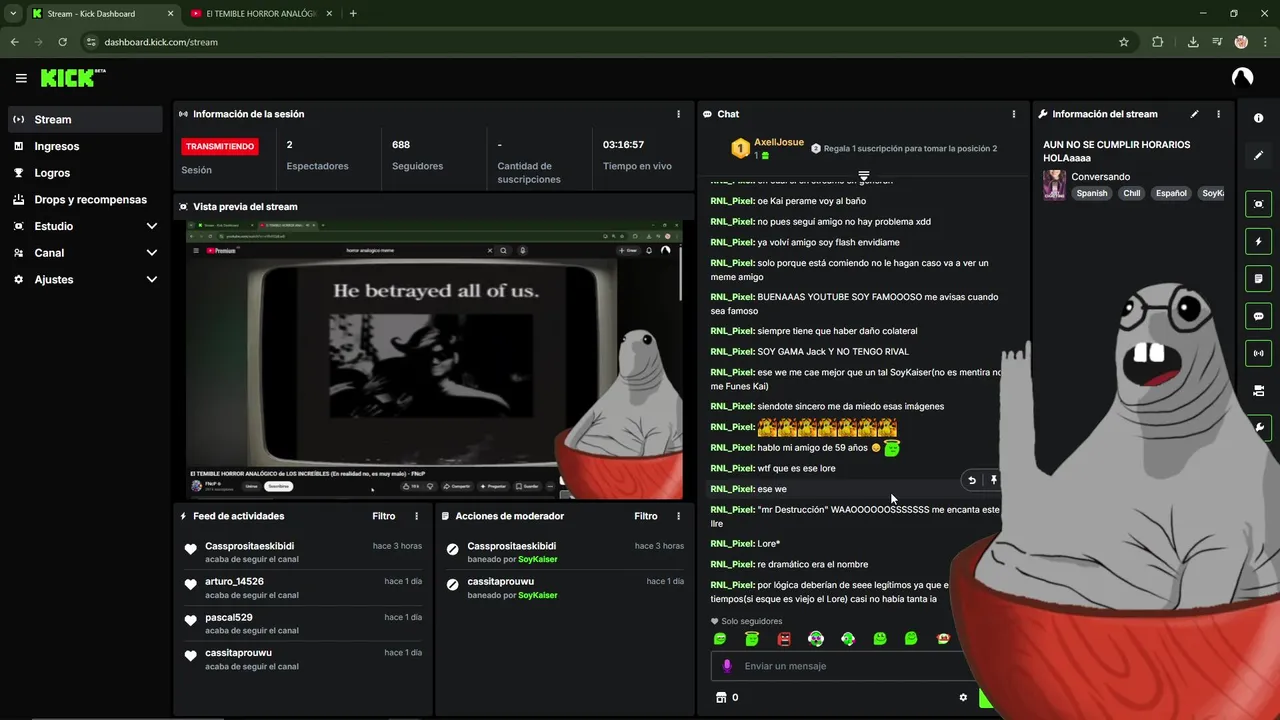Click the camera icon in right toolbar
The width and height of the screenshot is (1280, 720).
coord(1258,390)
